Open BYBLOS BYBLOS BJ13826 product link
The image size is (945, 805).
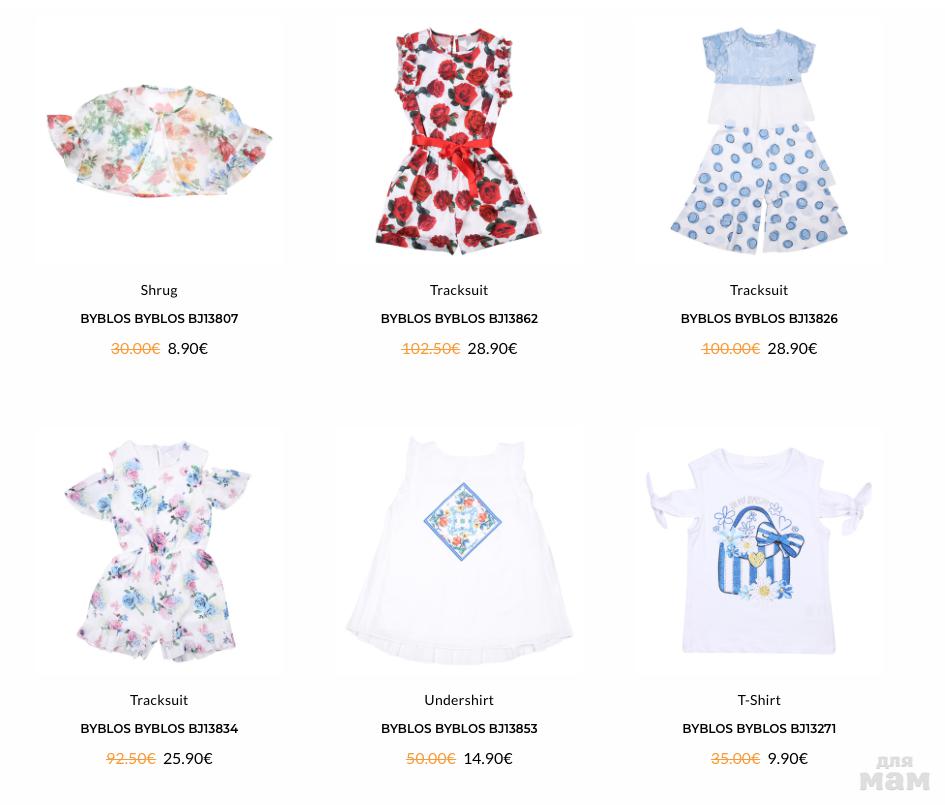[759, 319]
